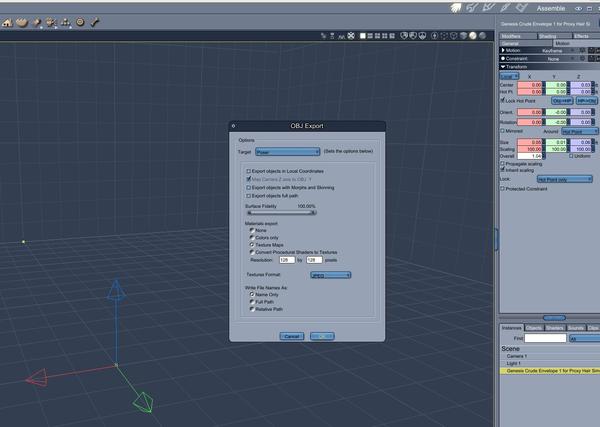Open the Shaders tab in scene panel

click(x=554, y=328)
